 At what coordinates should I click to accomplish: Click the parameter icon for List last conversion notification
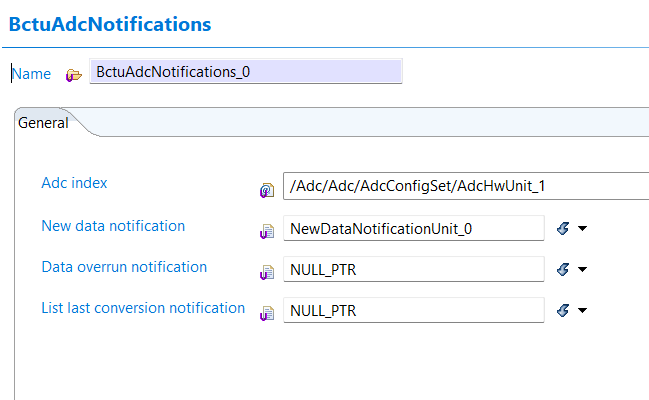tap(266, 312)
